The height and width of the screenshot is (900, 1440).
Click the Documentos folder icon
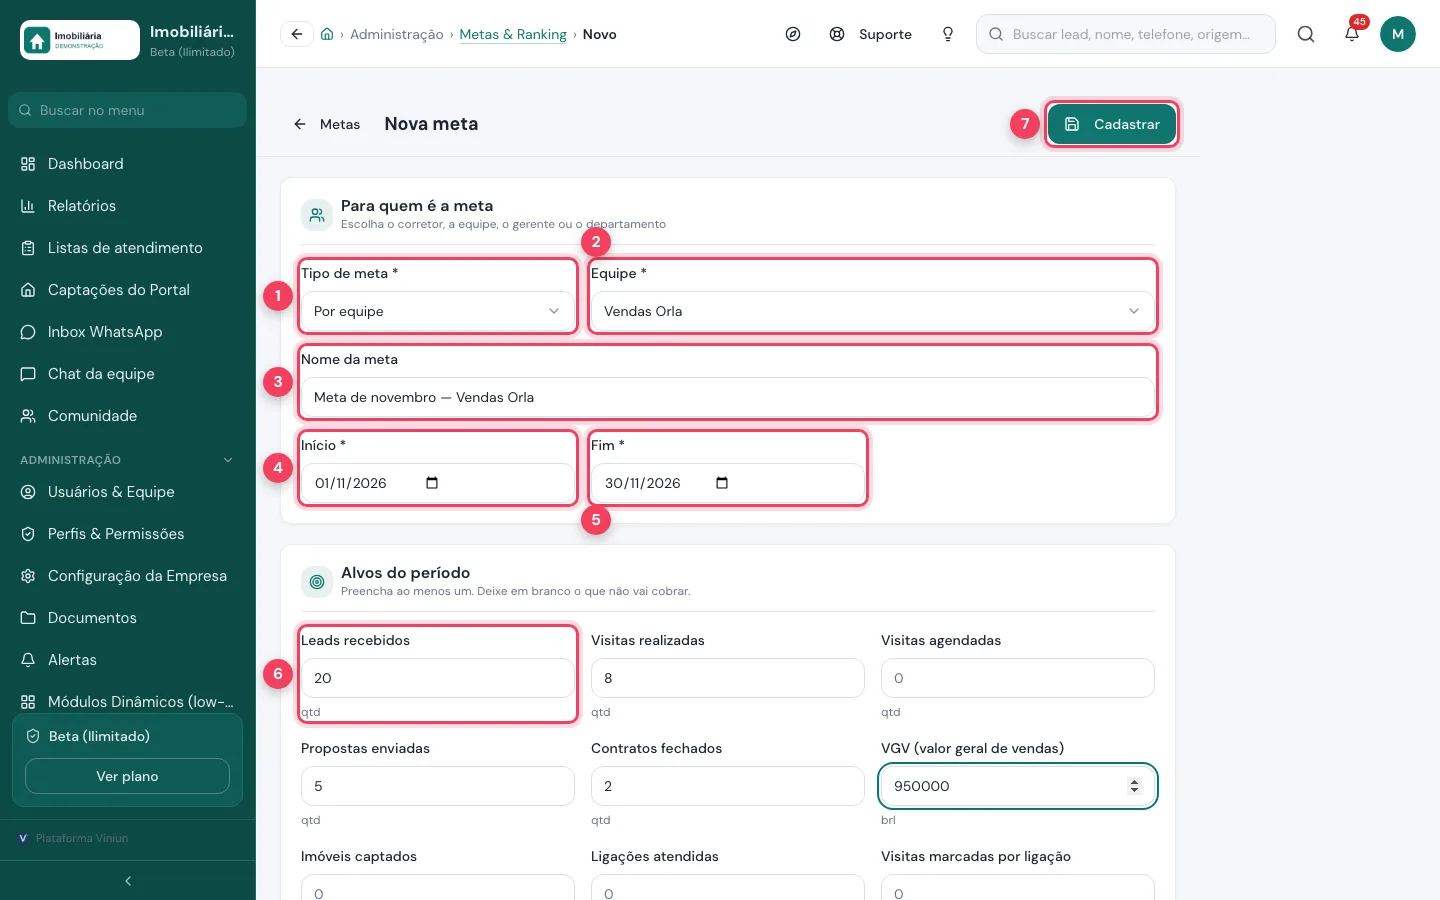click(x=28, y=618)
